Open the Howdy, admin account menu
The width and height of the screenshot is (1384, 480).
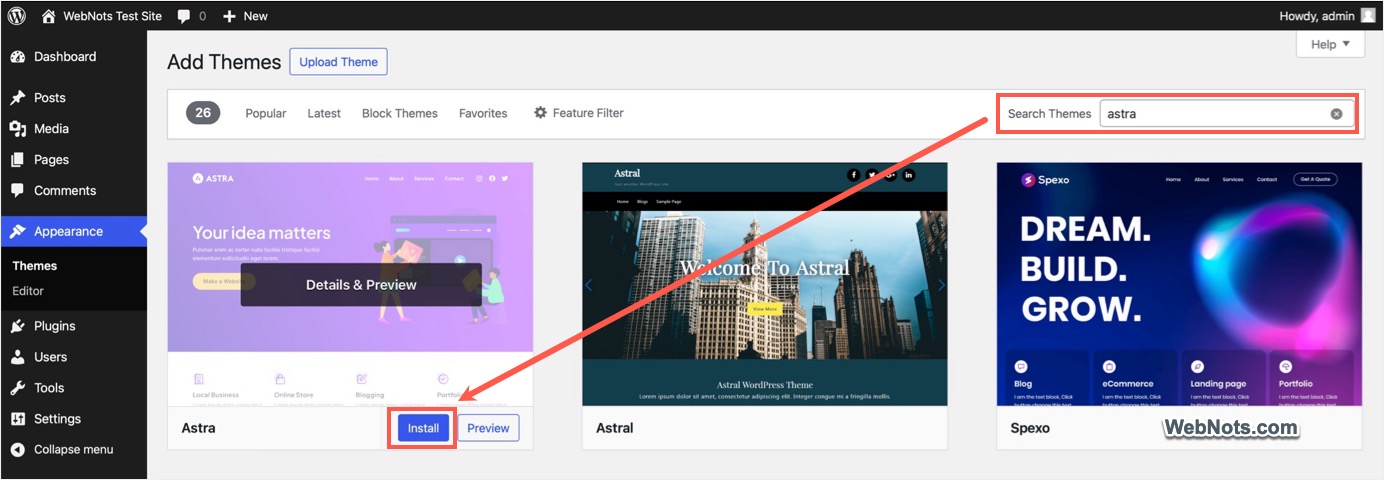point(1326,16)
